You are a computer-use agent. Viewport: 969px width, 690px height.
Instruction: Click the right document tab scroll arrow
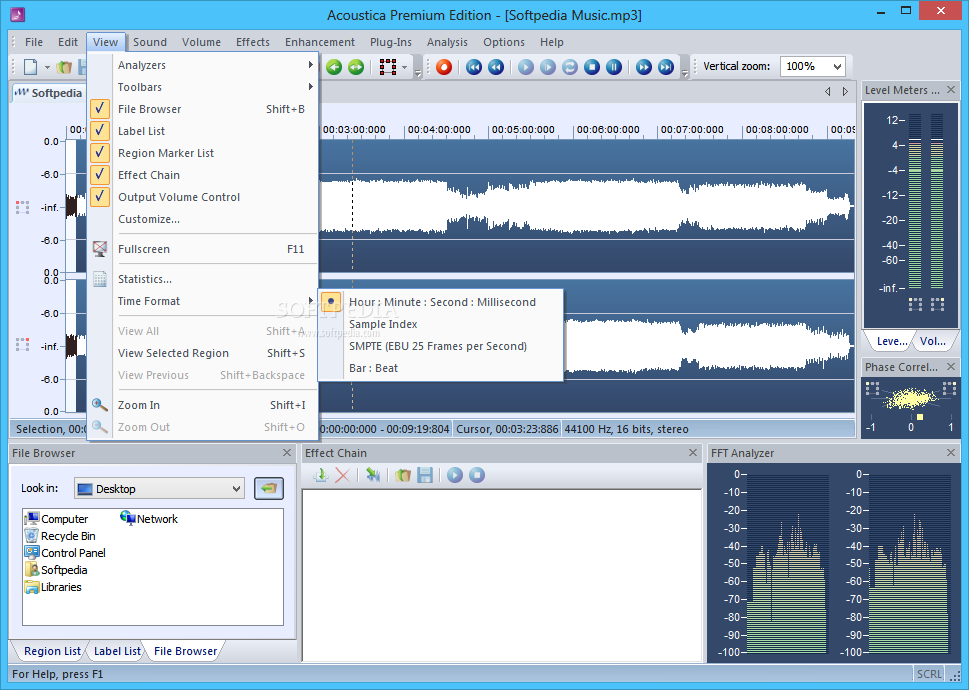pos(845,91)
